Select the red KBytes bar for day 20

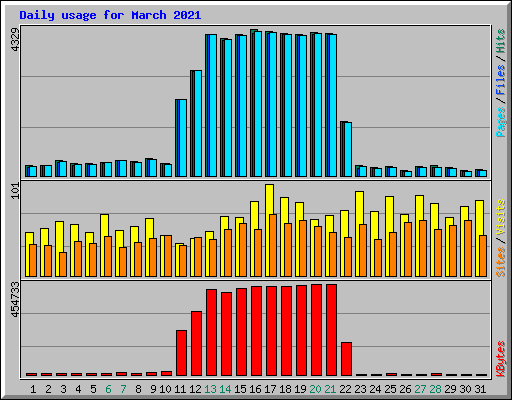pos(316,330)
